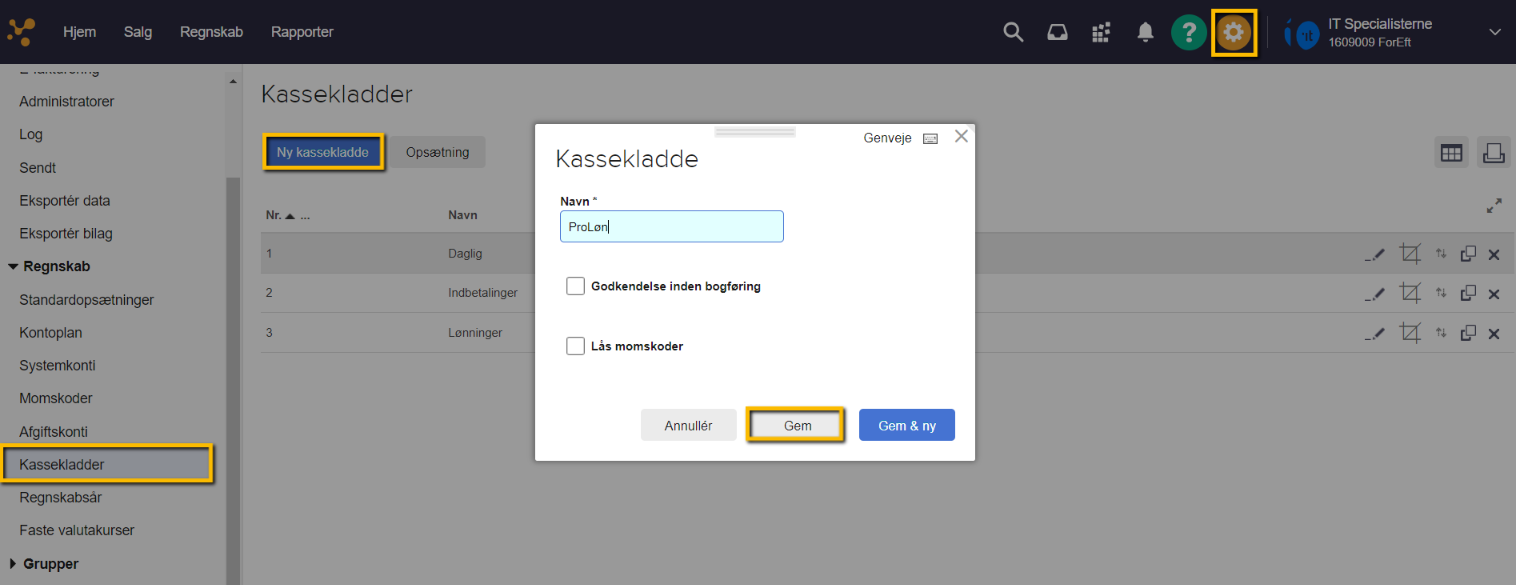Viewport: 1516px width, 585px height.
Task: Enable Godkendelse inden bogføring
Action: [575, 285]
